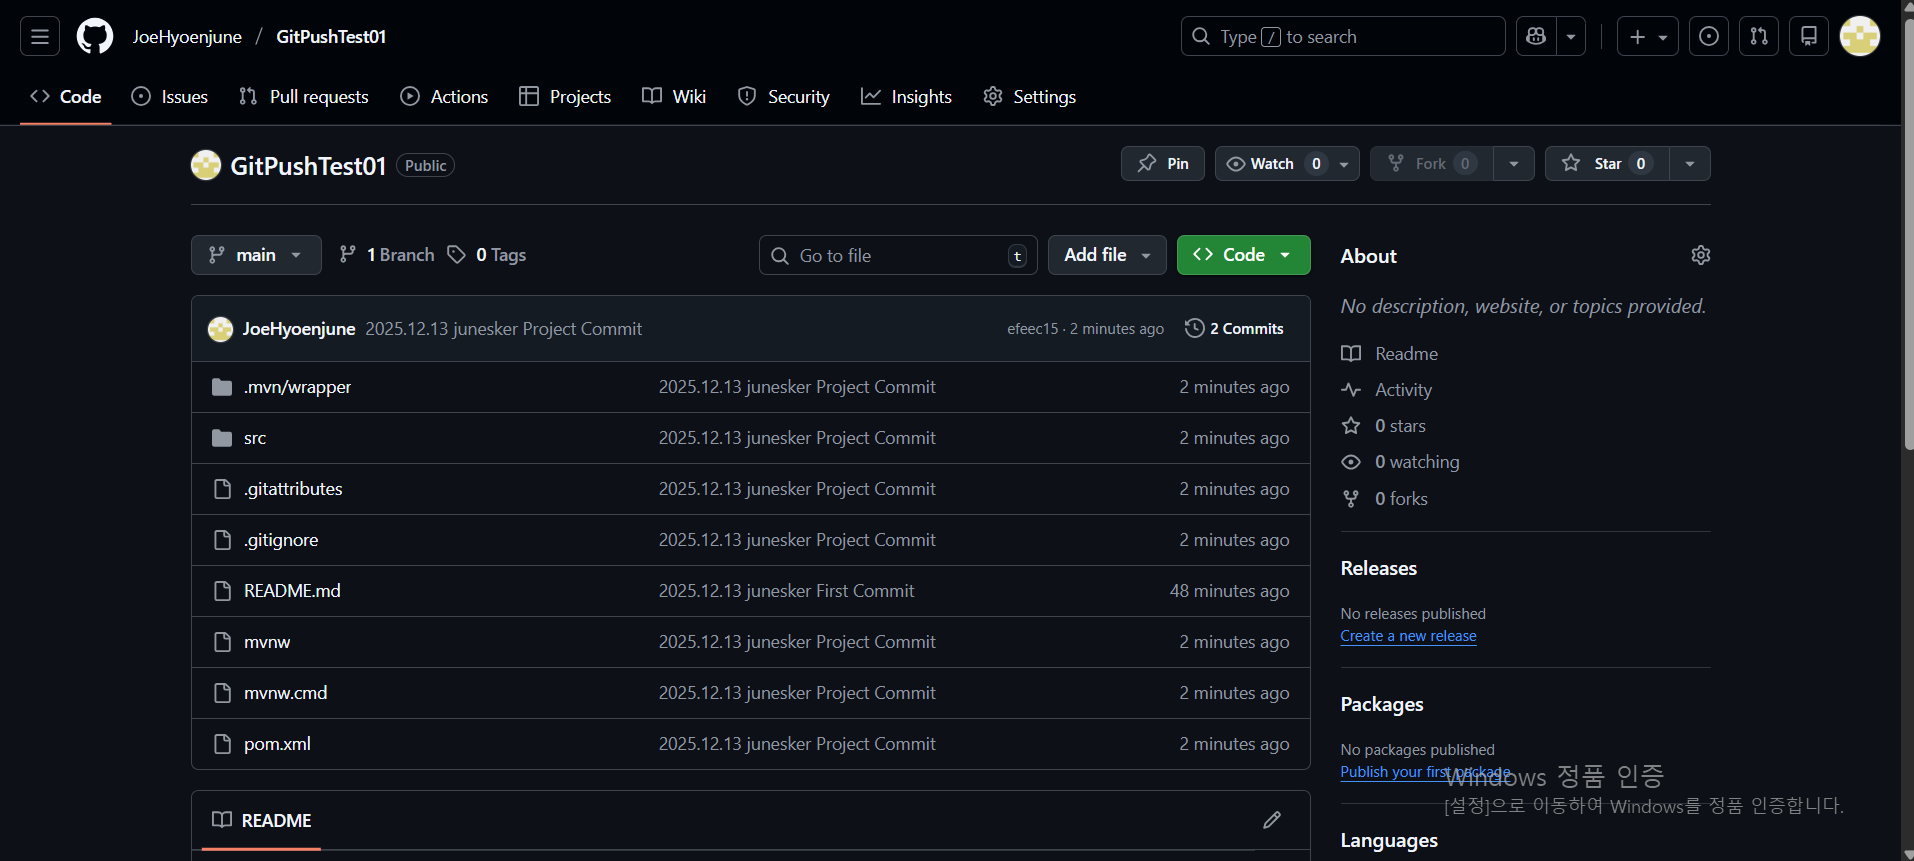Image resolution: width=1914 pixels, height=861 pixels.
Task: Switch to the Issues tab
Action: pos(170,97)
